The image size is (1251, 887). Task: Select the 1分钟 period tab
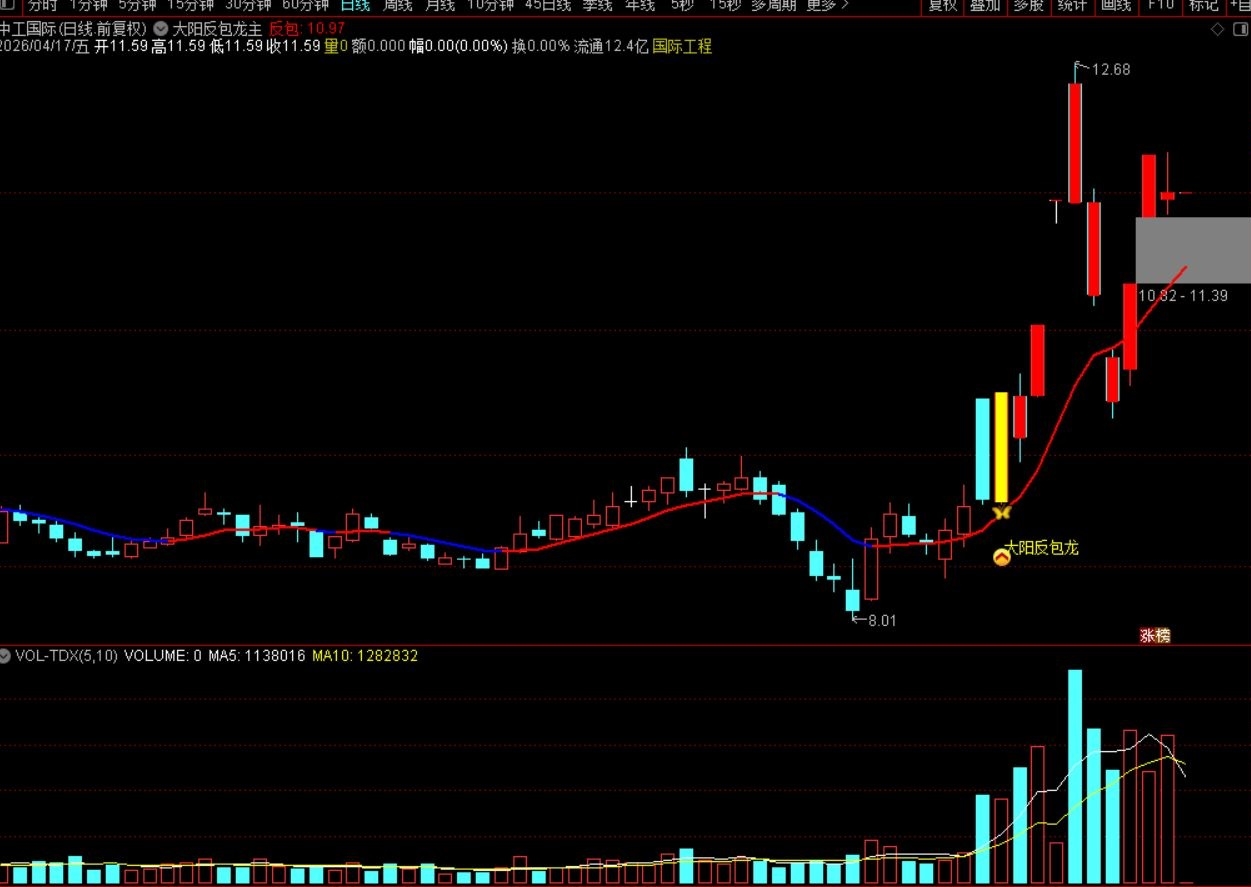click(x=88, y=5)
